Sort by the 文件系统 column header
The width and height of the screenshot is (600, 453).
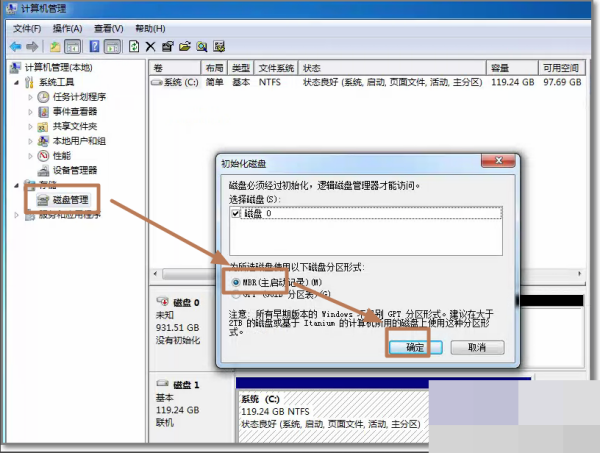click(x=276, y=68)
